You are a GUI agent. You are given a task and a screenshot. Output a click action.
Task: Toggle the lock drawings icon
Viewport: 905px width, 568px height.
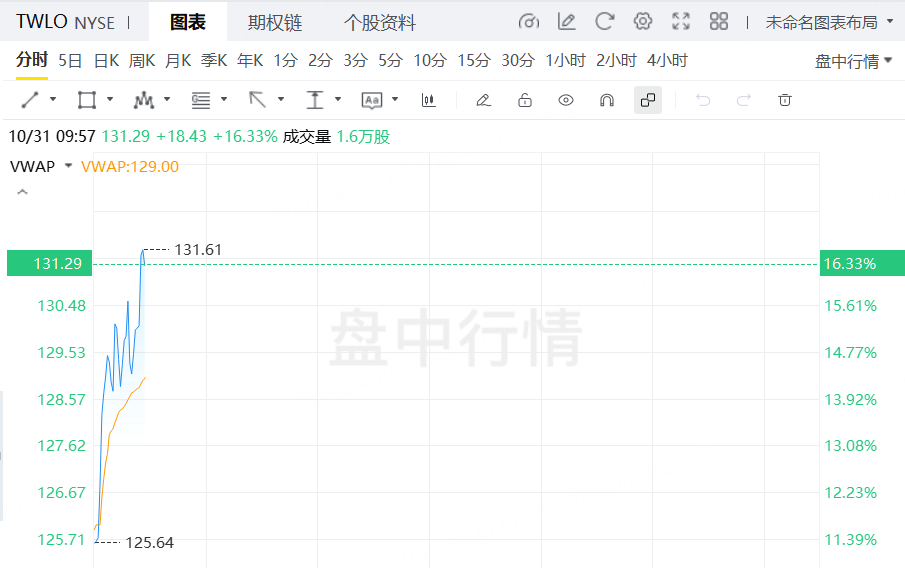click(x=525, y=100)
